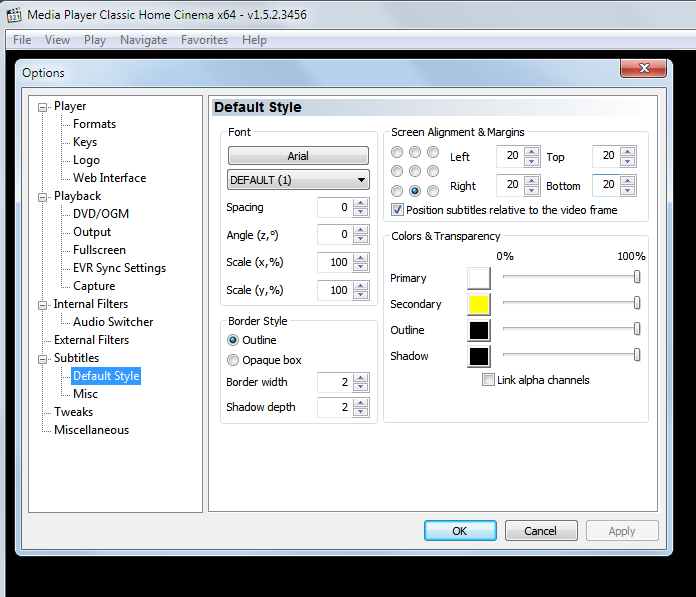Select EVR Sync Settings tree item

tap(119, 268)
